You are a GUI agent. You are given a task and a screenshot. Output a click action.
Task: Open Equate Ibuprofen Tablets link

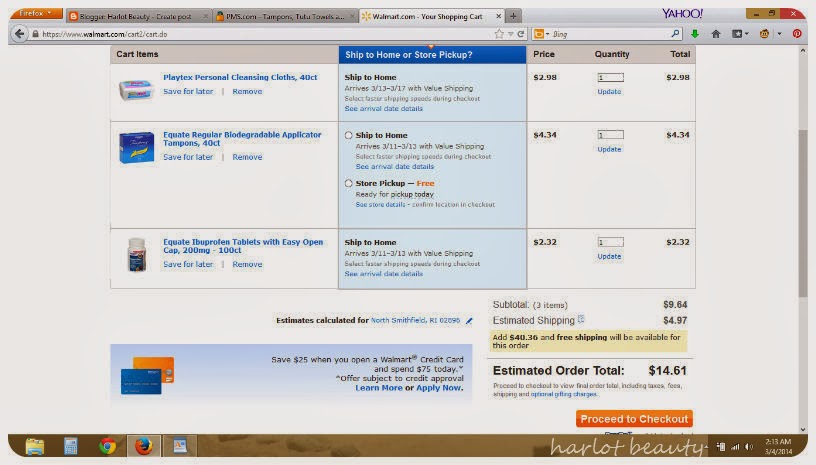[243, 246]
